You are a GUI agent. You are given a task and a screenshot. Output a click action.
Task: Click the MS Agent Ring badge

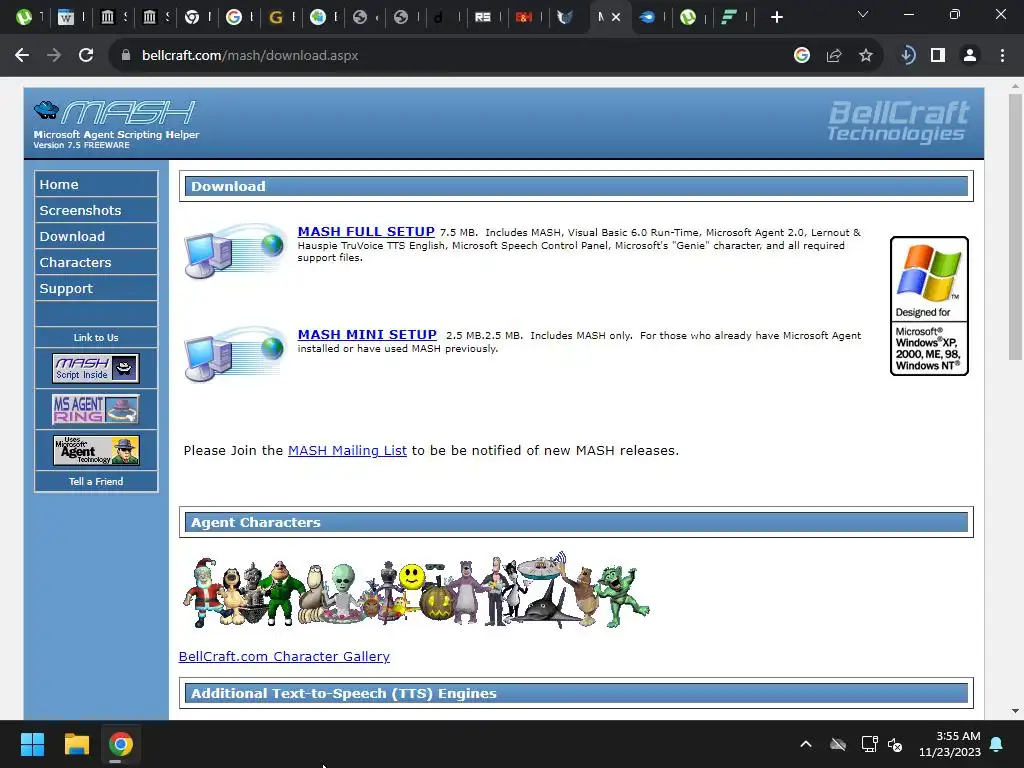click(x=96, y=409)
